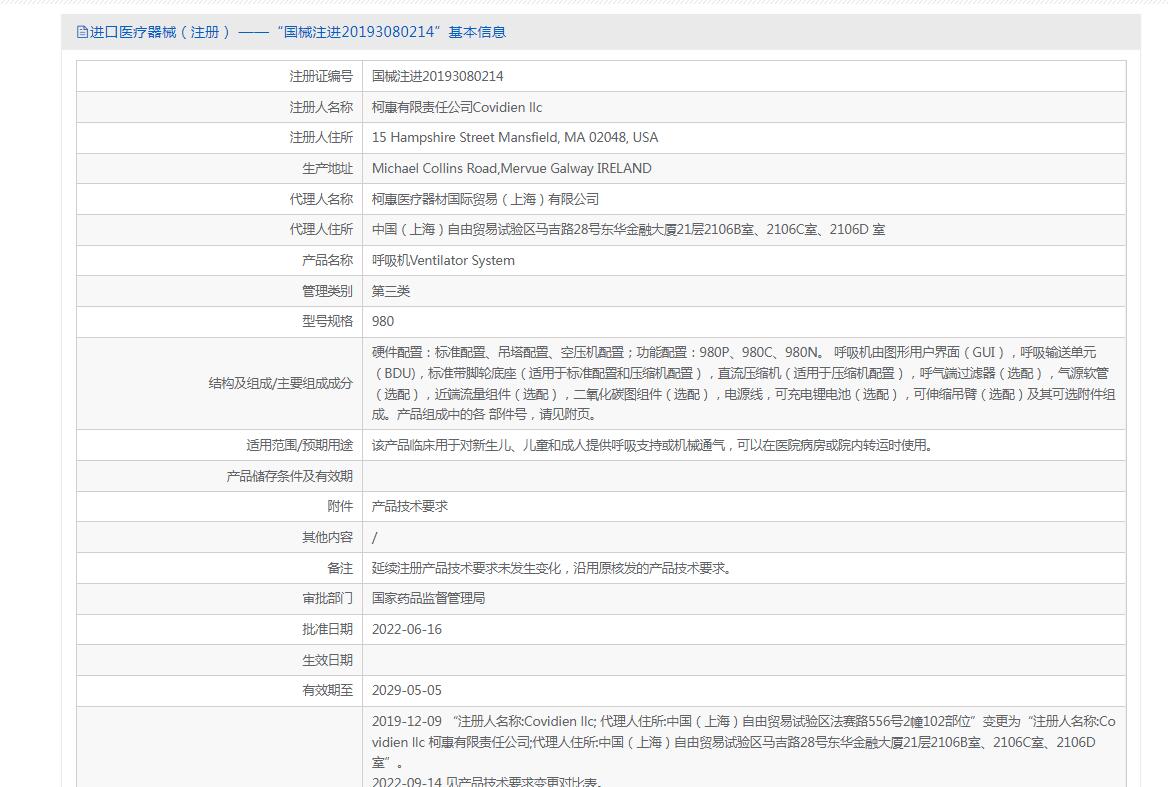Click the 附件 label
Screen dimensions: 1168x787
[x=340, y=506]
